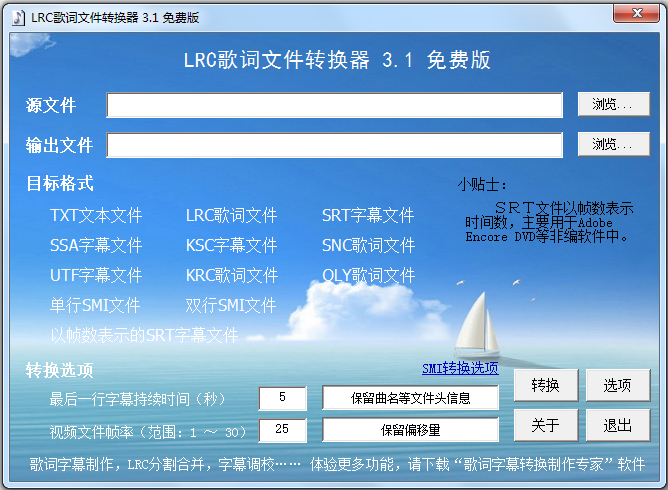
Task: Click the music note title bar icon
Action: (18, 17)
